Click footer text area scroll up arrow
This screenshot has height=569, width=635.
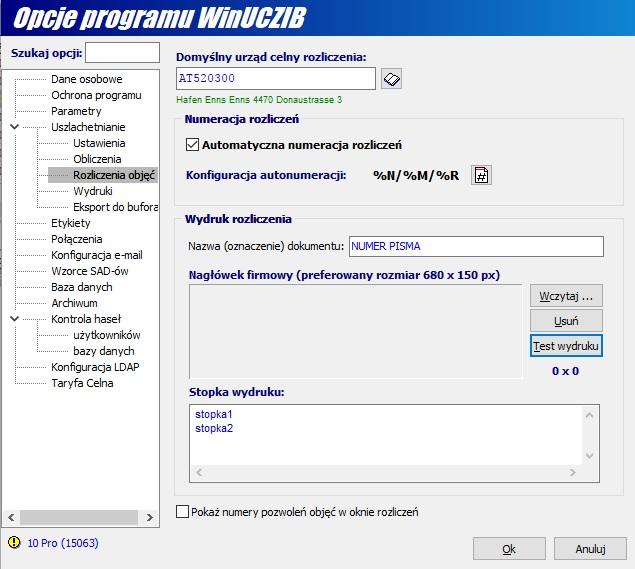(x=590, y=415)
